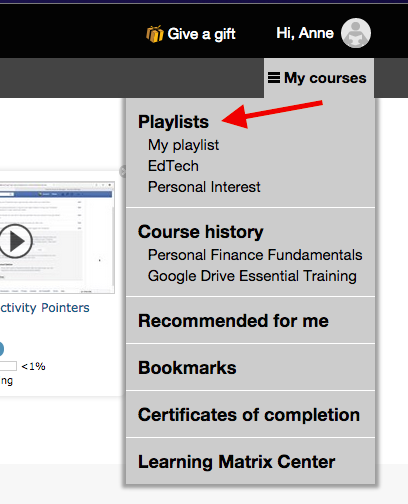The image size is (408, 504).
Task: Select My playlist
Action: click(x=183, y=145)
